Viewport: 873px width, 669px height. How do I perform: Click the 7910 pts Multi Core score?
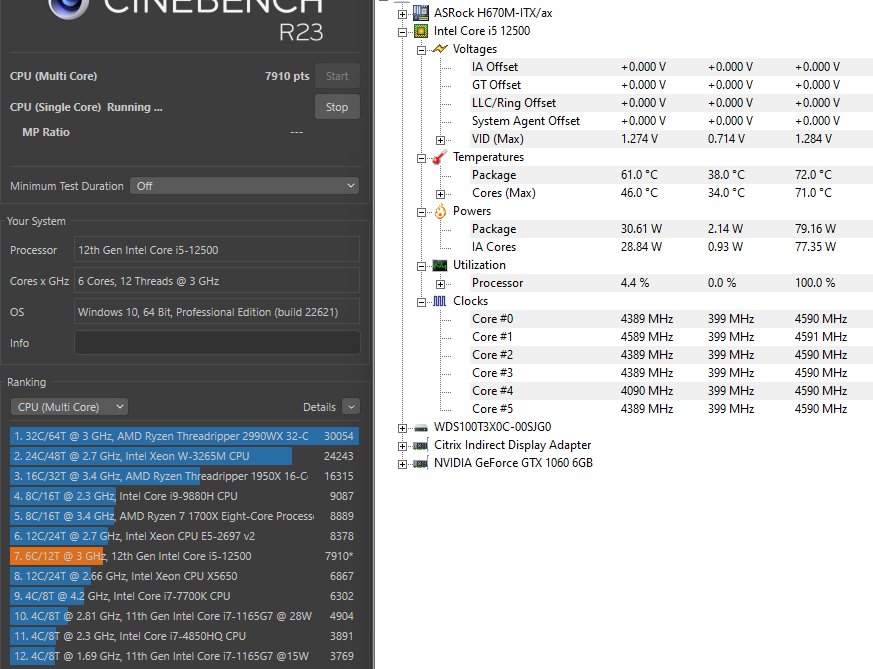pyautogui.click(x=287, y=76)
